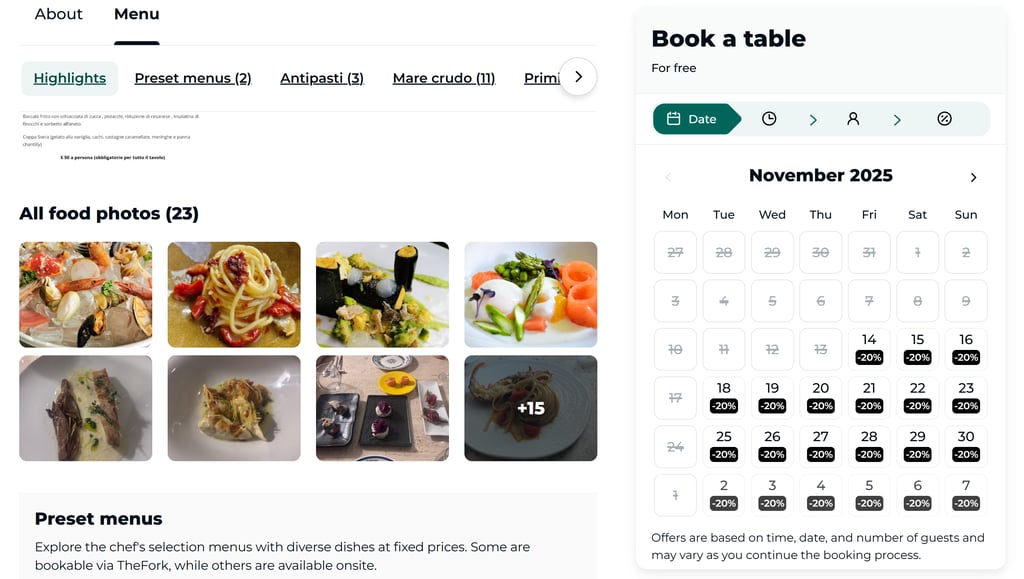Select the offers percentage icon

point(943,118)
